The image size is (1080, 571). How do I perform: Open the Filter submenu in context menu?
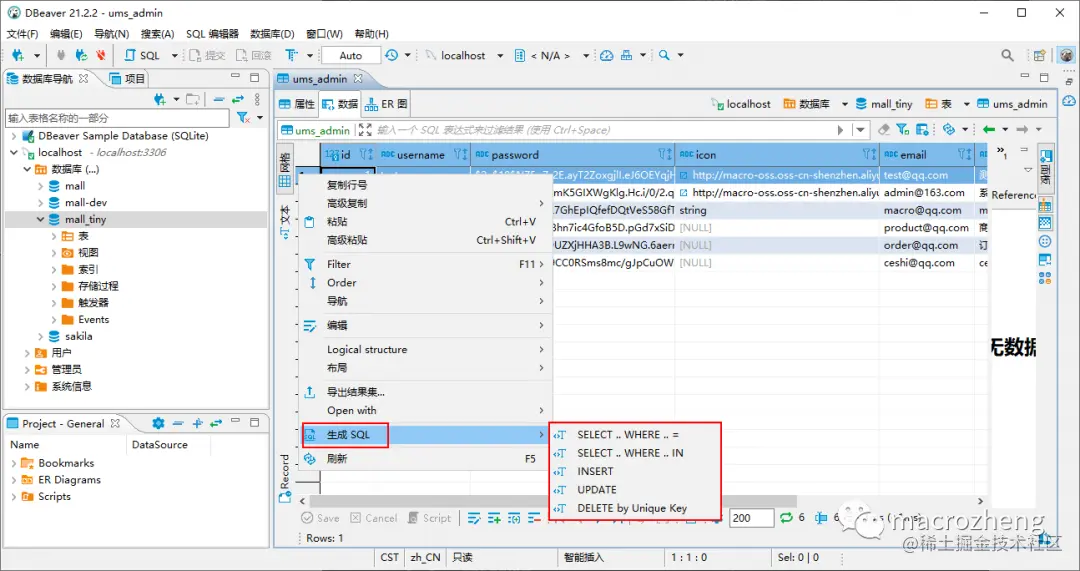pyautogui.click(x=425, y=264)
